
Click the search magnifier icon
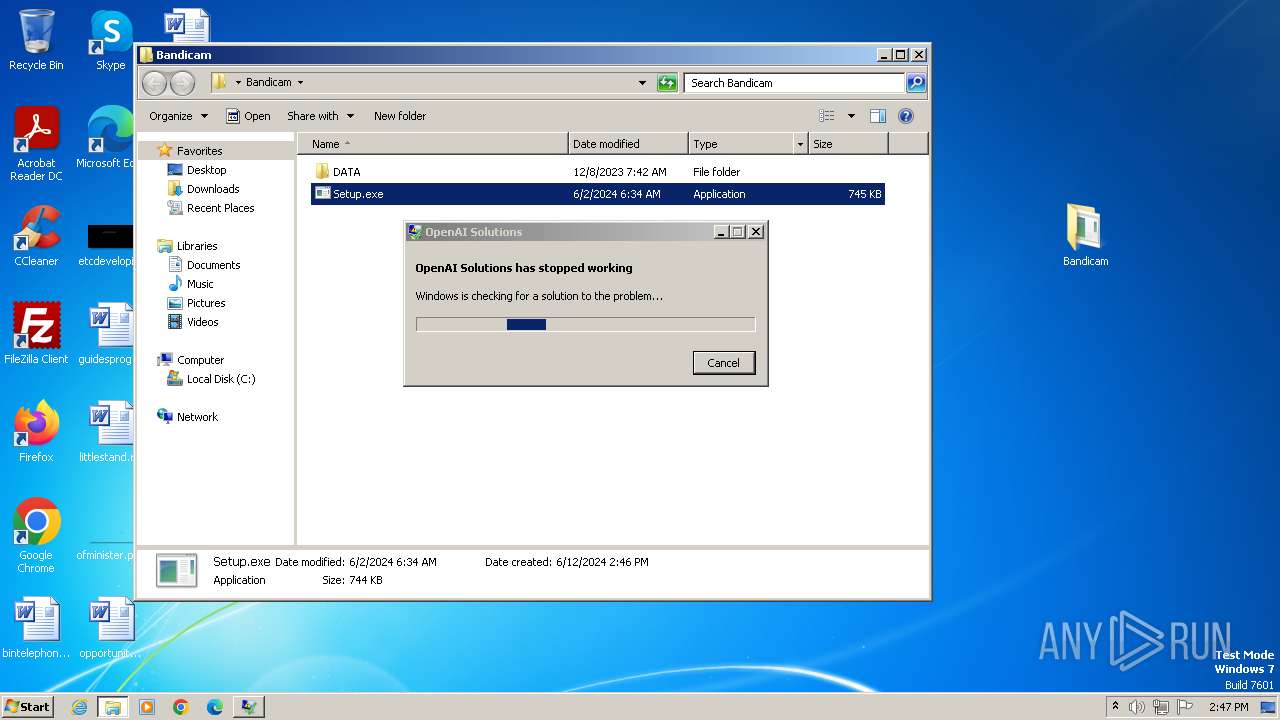coord(915,83)
